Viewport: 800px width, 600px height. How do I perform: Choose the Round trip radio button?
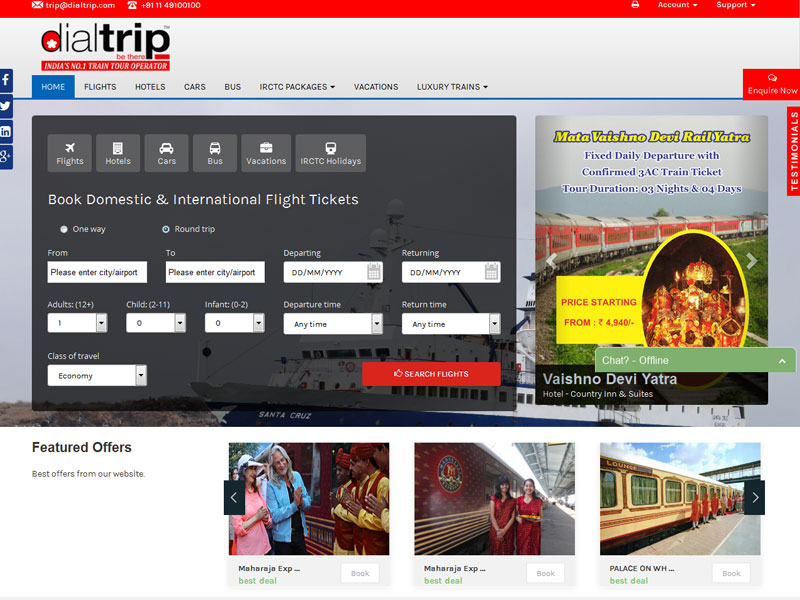click(x=166, y=229)
